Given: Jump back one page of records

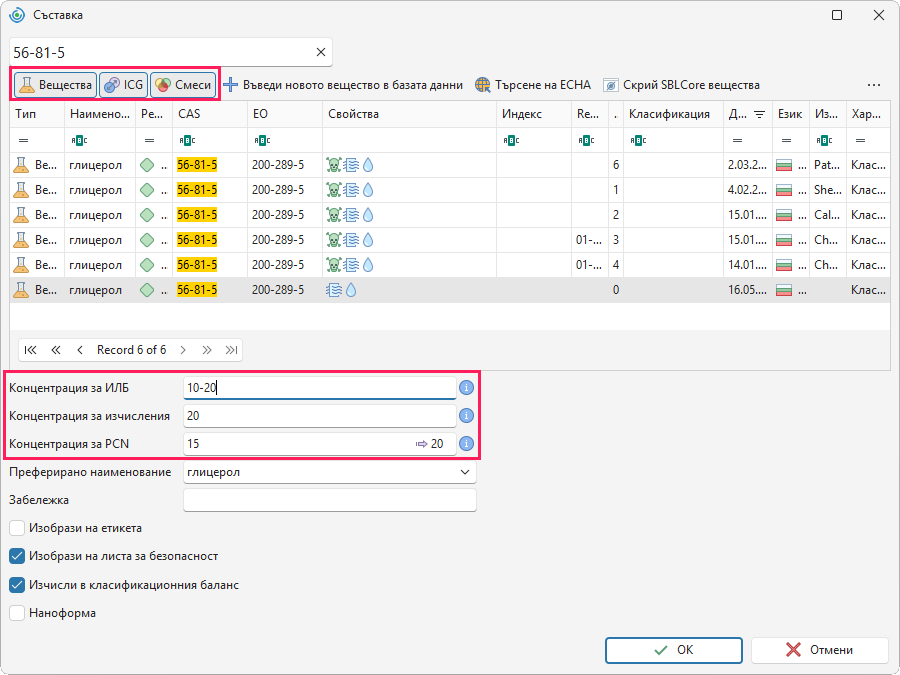Looking at the screenshot, I should [x=56, y=350].
